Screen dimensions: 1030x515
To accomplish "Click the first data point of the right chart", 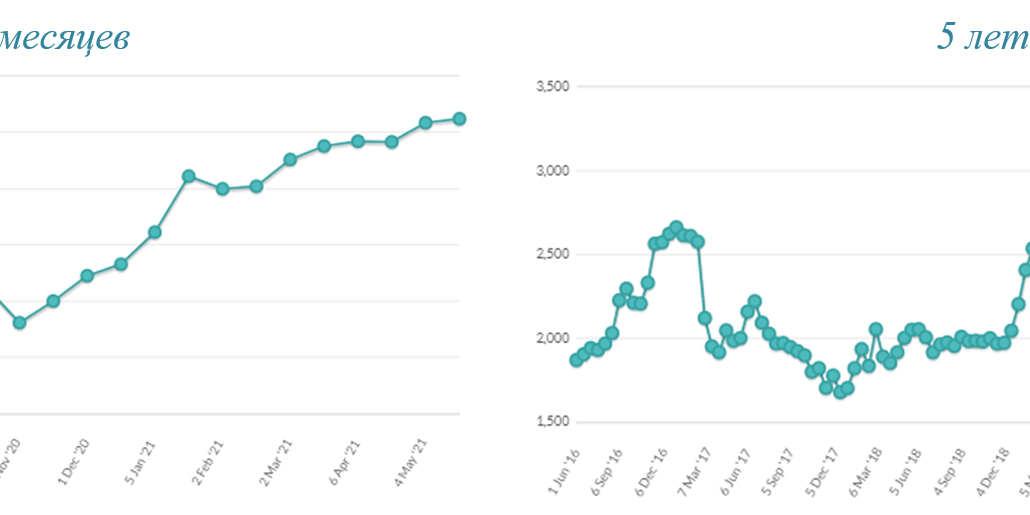I will click(x=576, y=360).
